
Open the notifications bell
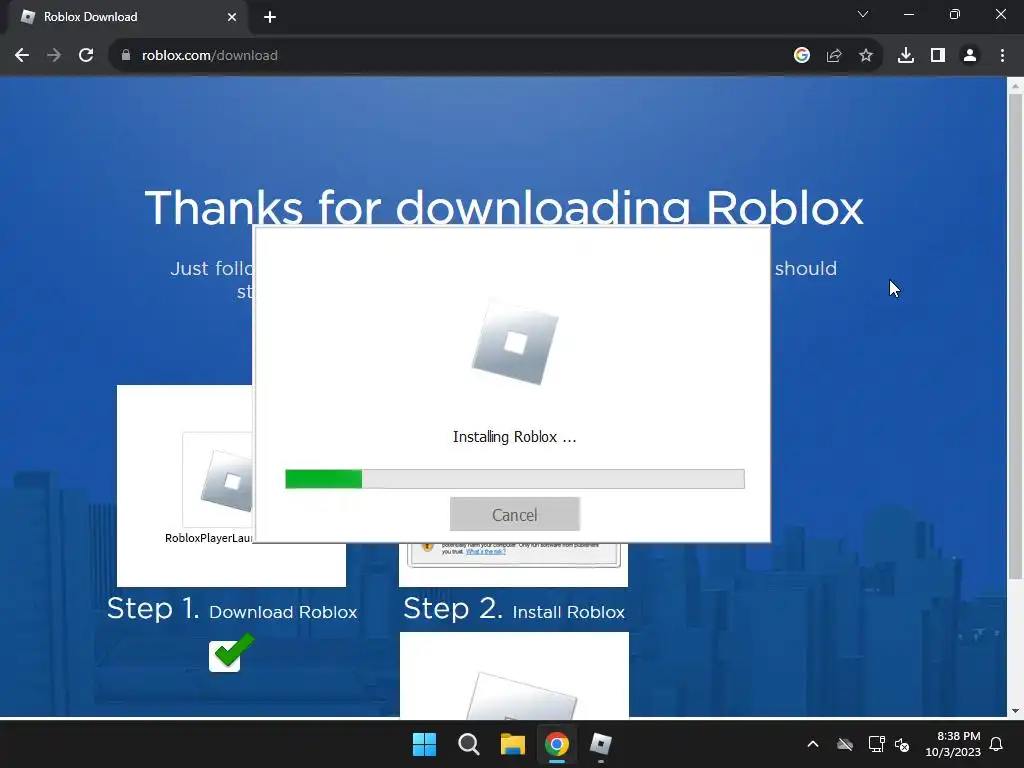point(997,744)
